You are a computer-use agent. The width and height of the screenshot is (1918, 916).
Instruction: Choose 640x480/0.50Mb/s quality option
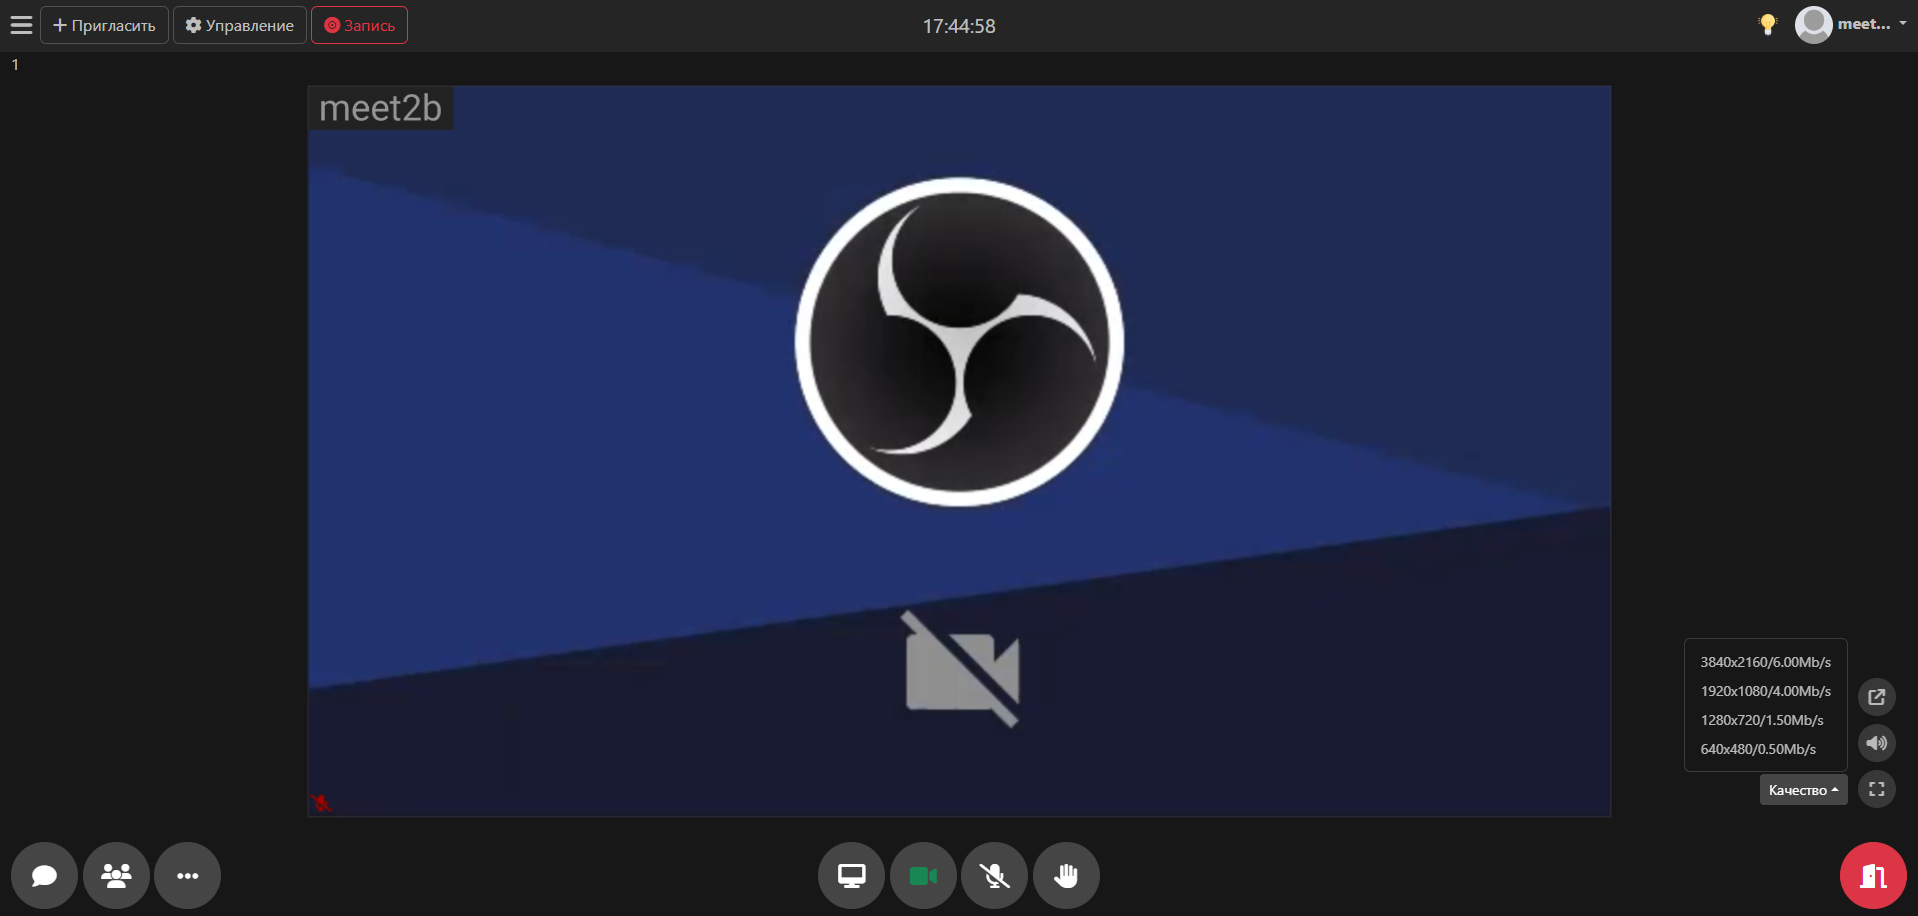pos(1758,749)
